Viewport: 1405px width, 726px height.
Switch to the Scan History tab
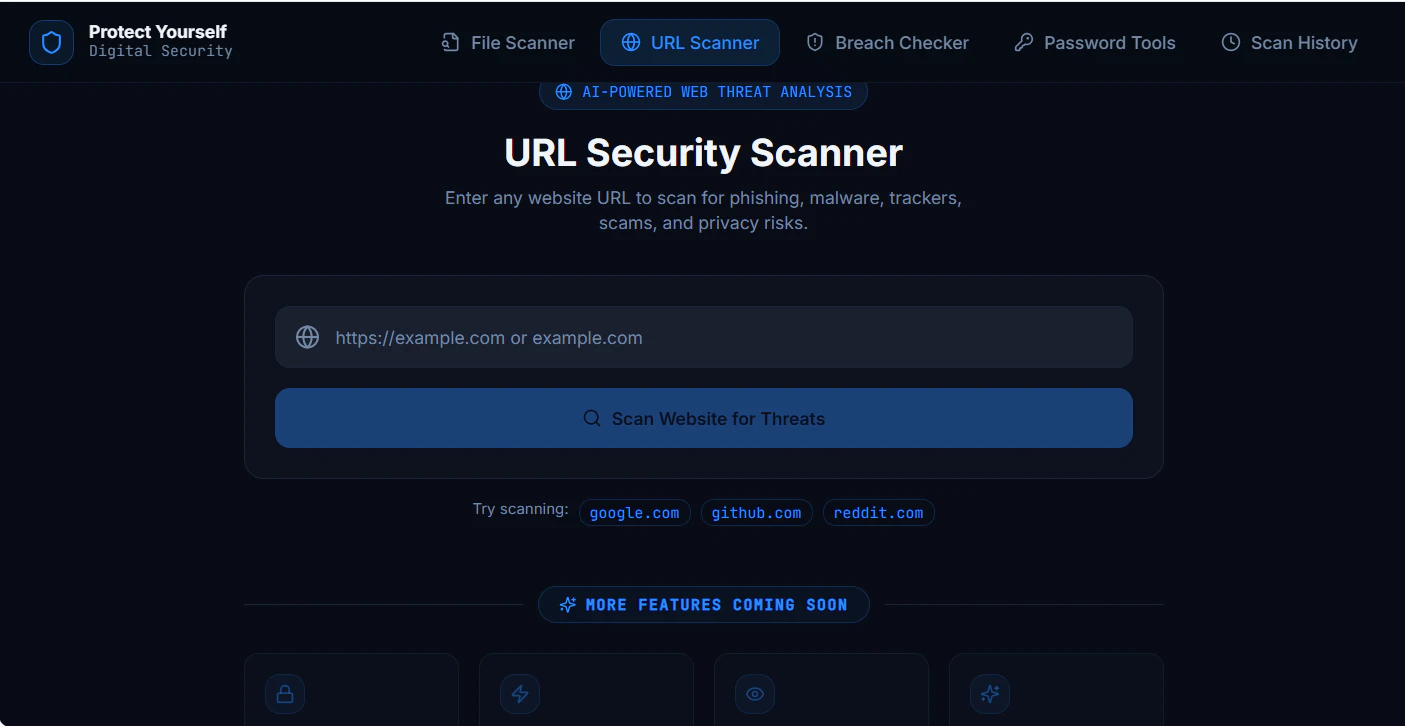coord(1289,42)
